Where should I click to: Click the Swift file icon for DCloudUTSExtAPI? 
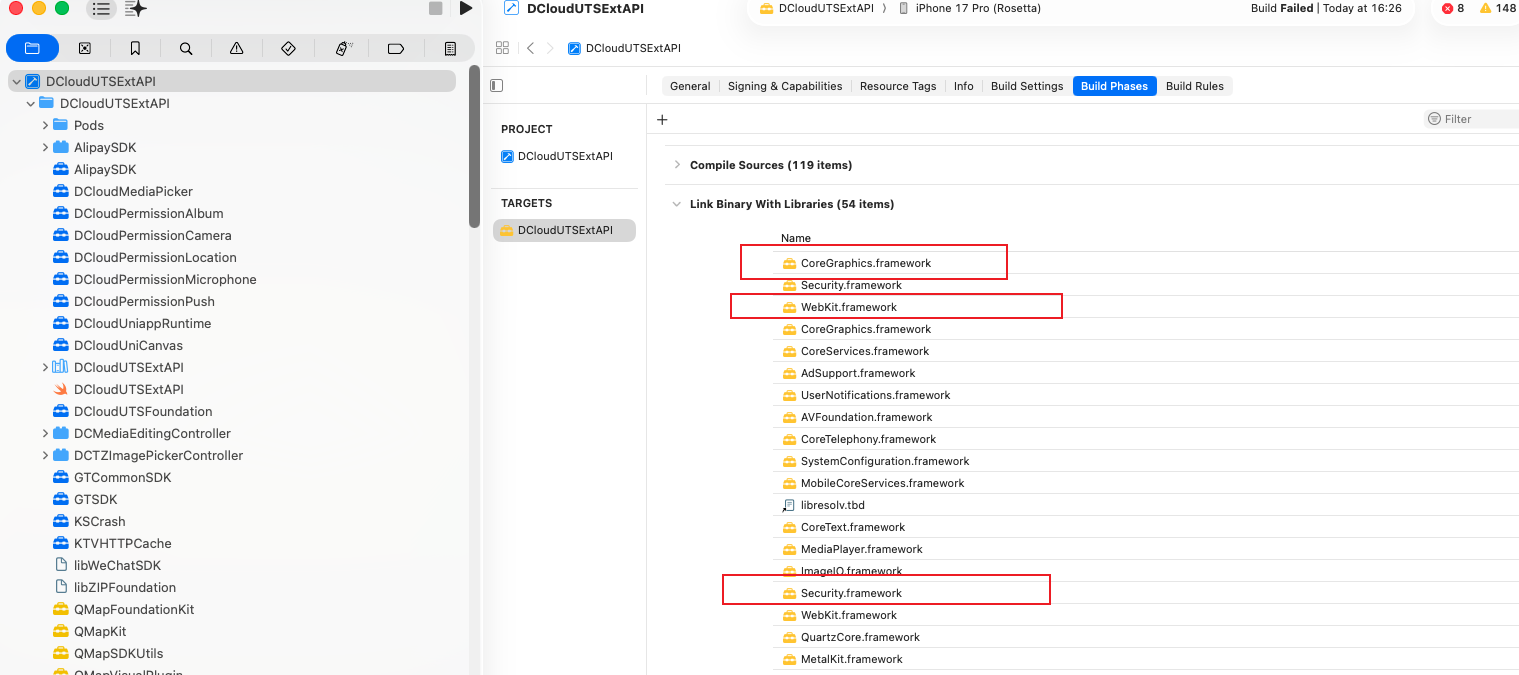click(x=60, y=389)
